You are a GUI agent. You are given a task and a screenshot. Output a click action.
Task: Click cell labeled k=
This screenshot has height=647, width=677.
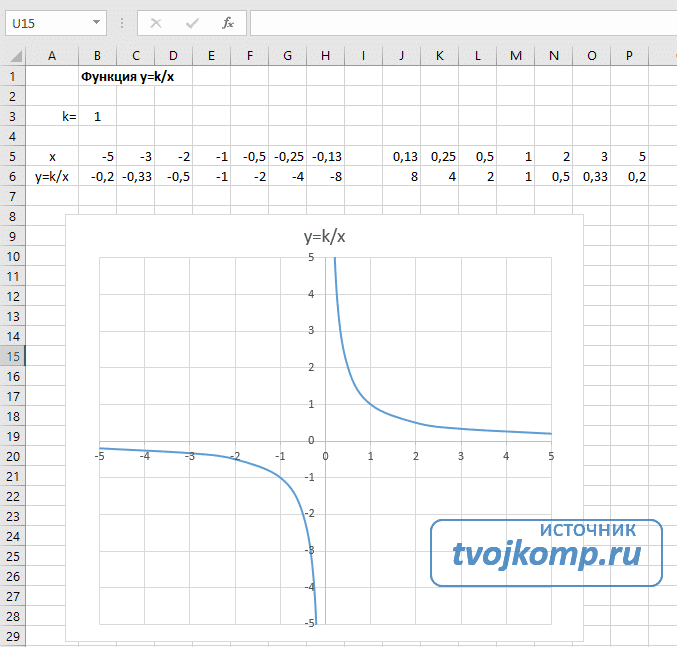[52, 117]
